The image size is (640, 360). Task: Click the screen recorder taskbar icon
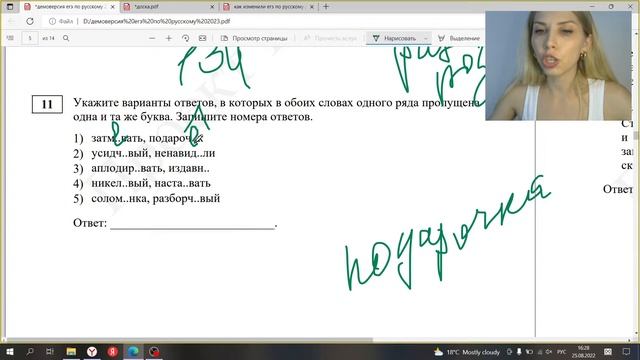click(x=154, y=351)
